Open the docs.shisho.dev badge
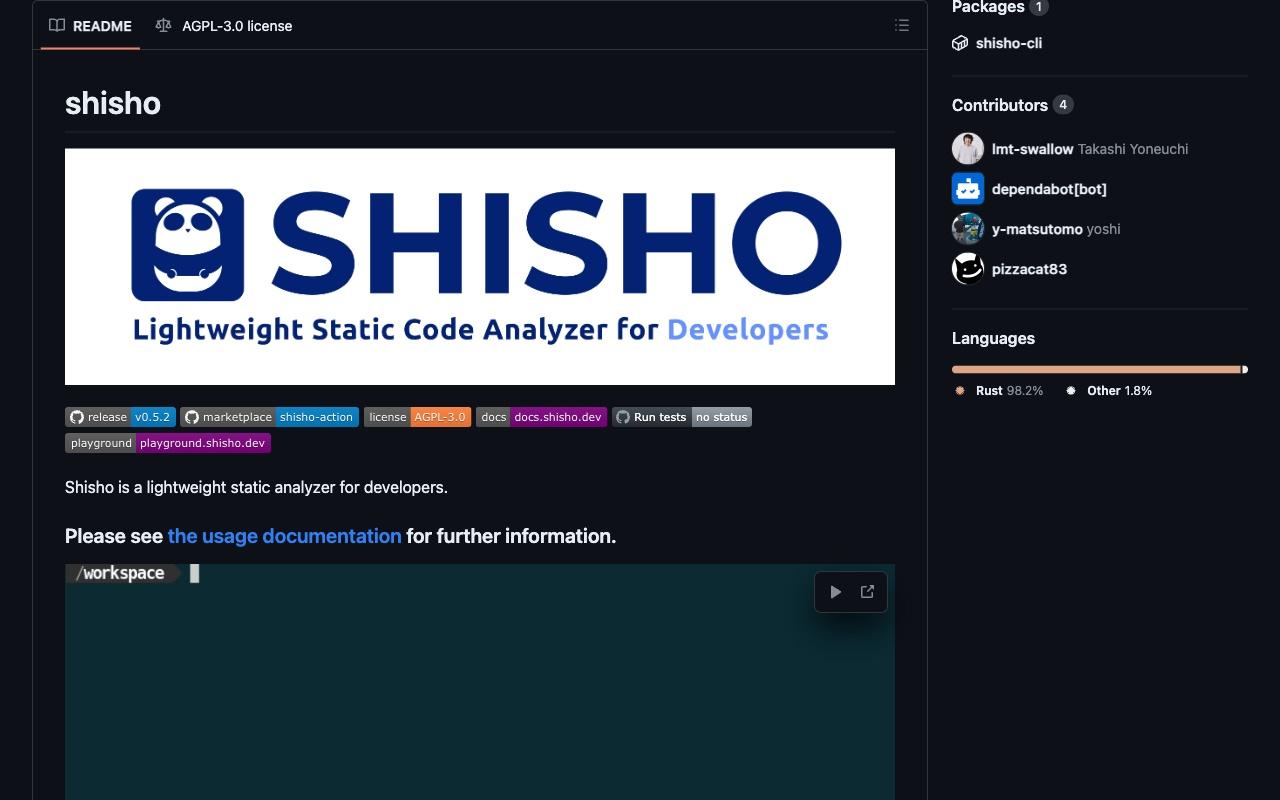Image resolution: width=1280 pixels, height=800 pixels. coord(541,417)
